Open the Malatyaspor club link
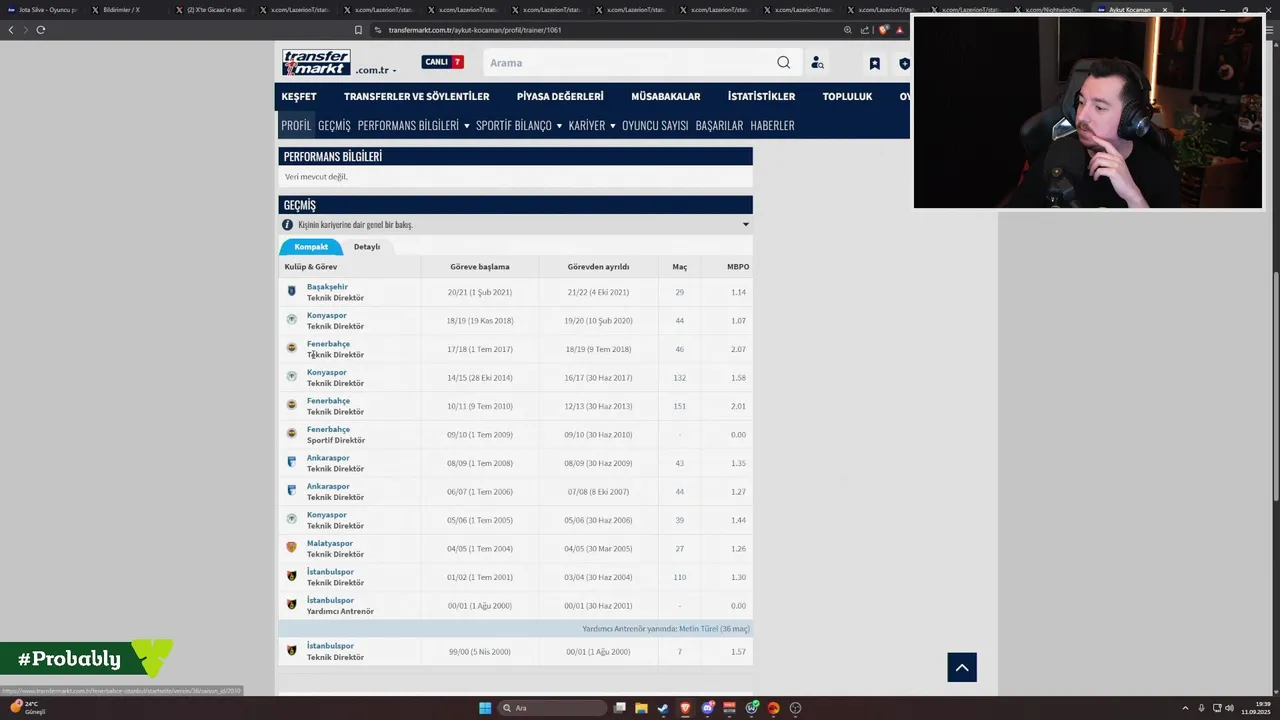 [x=330, y=543]
